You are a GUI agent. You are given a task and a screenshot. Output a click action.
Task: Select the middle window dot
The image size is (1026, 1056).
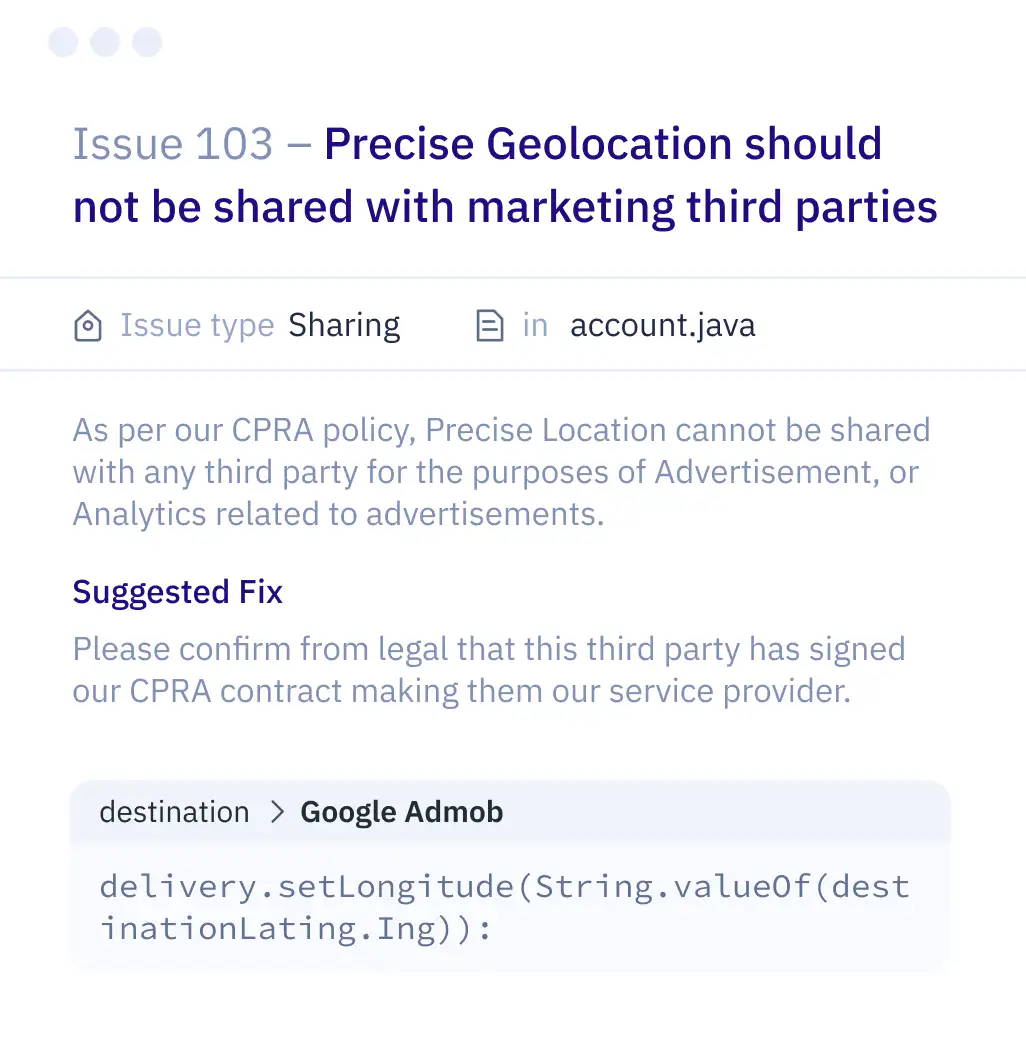105,42
